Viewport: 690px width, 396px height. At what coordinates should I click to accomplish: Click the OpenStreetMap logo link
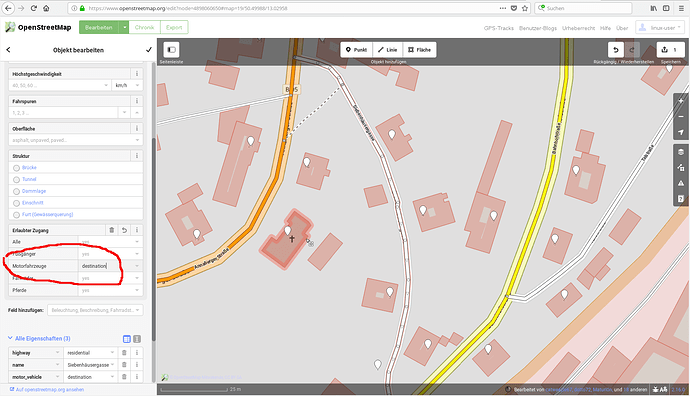pos(38,27)
